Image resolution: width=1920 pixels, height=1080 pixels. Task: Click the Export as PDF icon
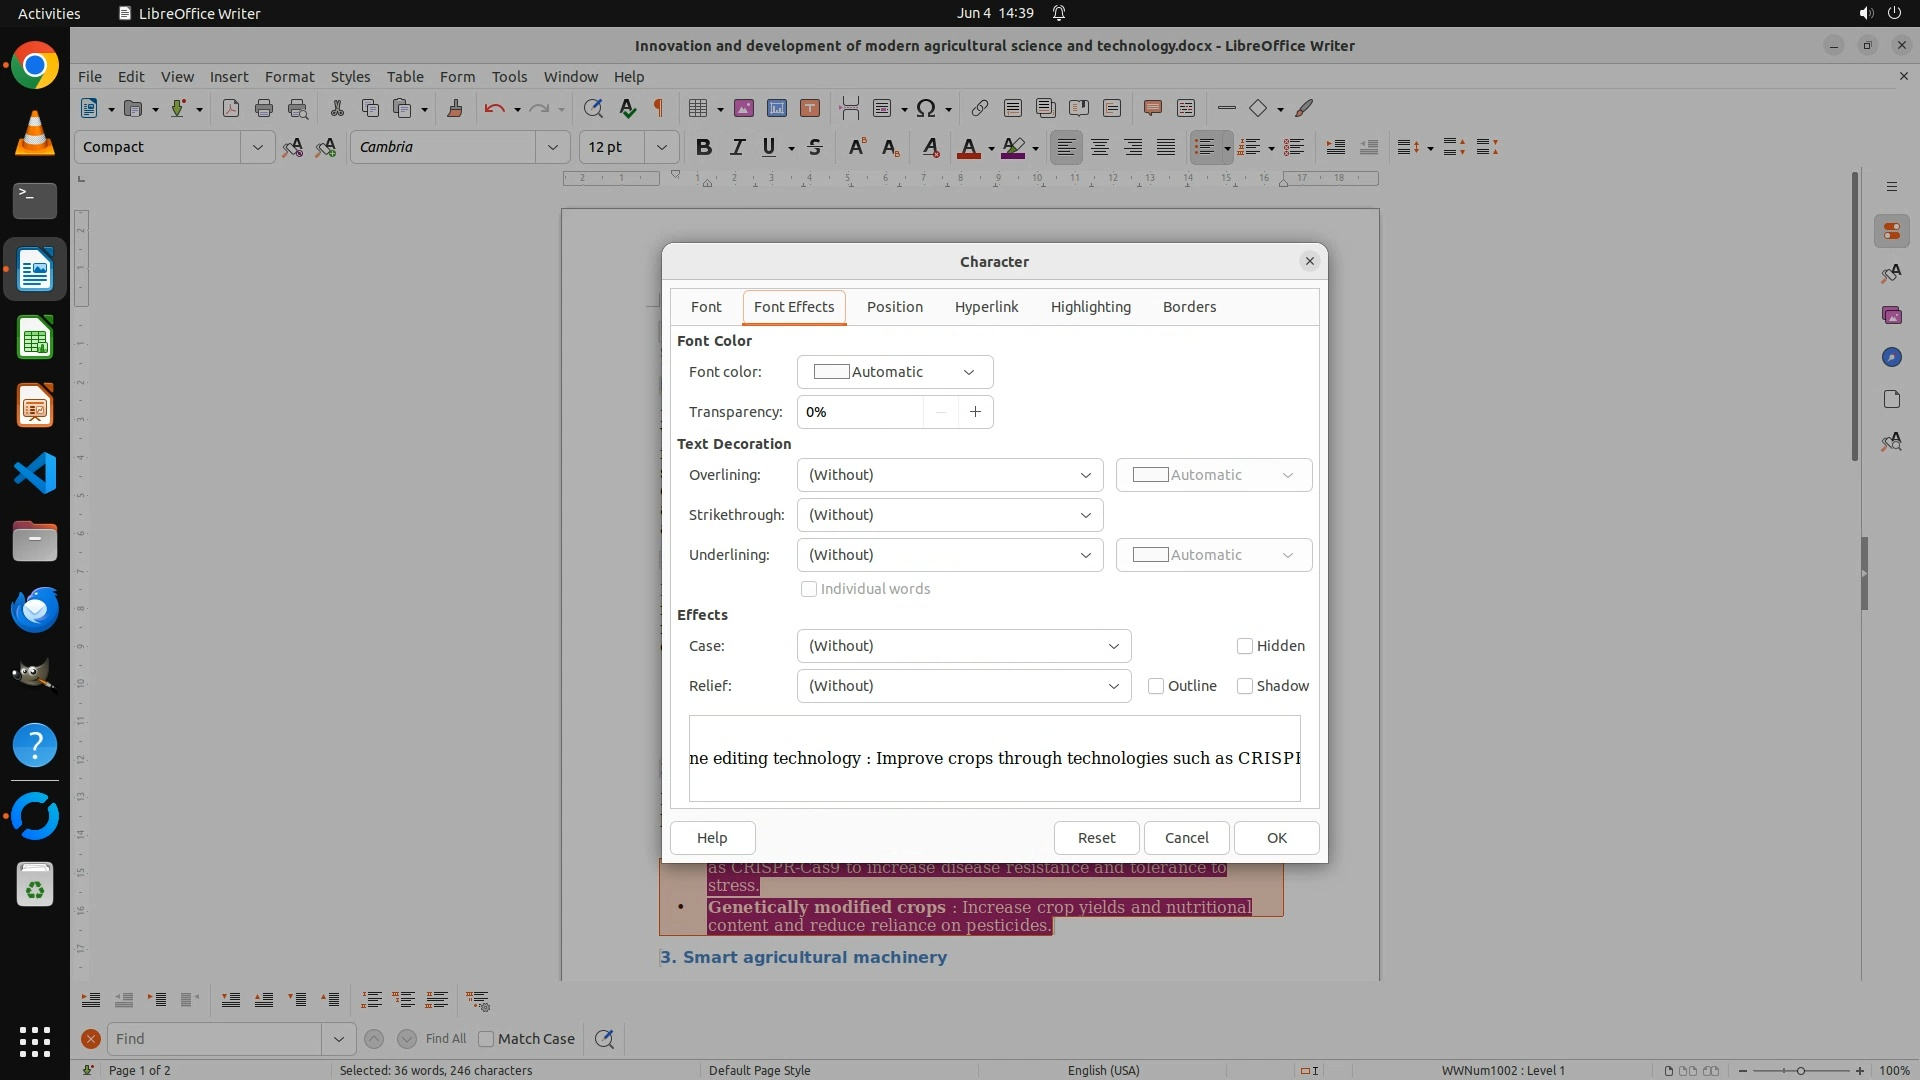coord(231,108)
